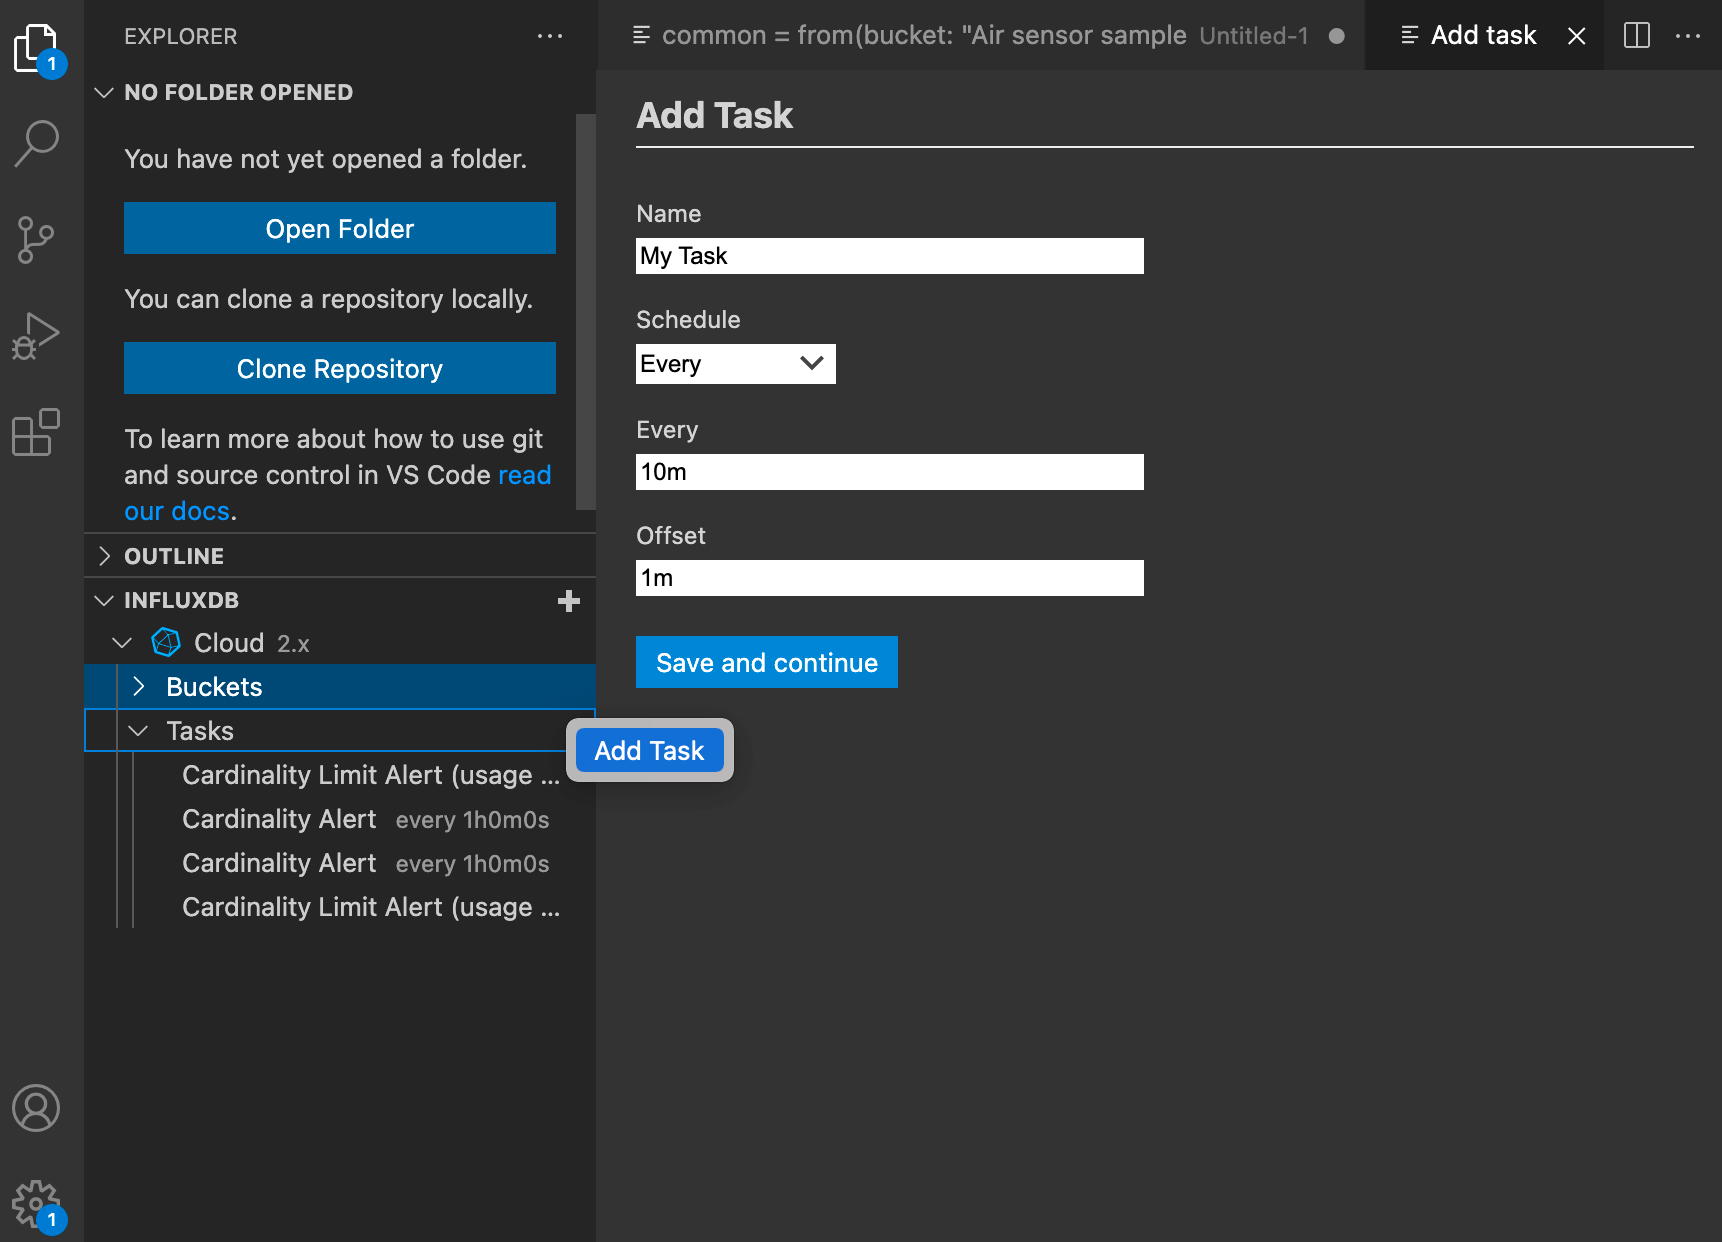This screenshot has height=1242, width=1722.
Task: Add a new InfluxDB connection with the plus icon
Action: click(x=568, y=601)
